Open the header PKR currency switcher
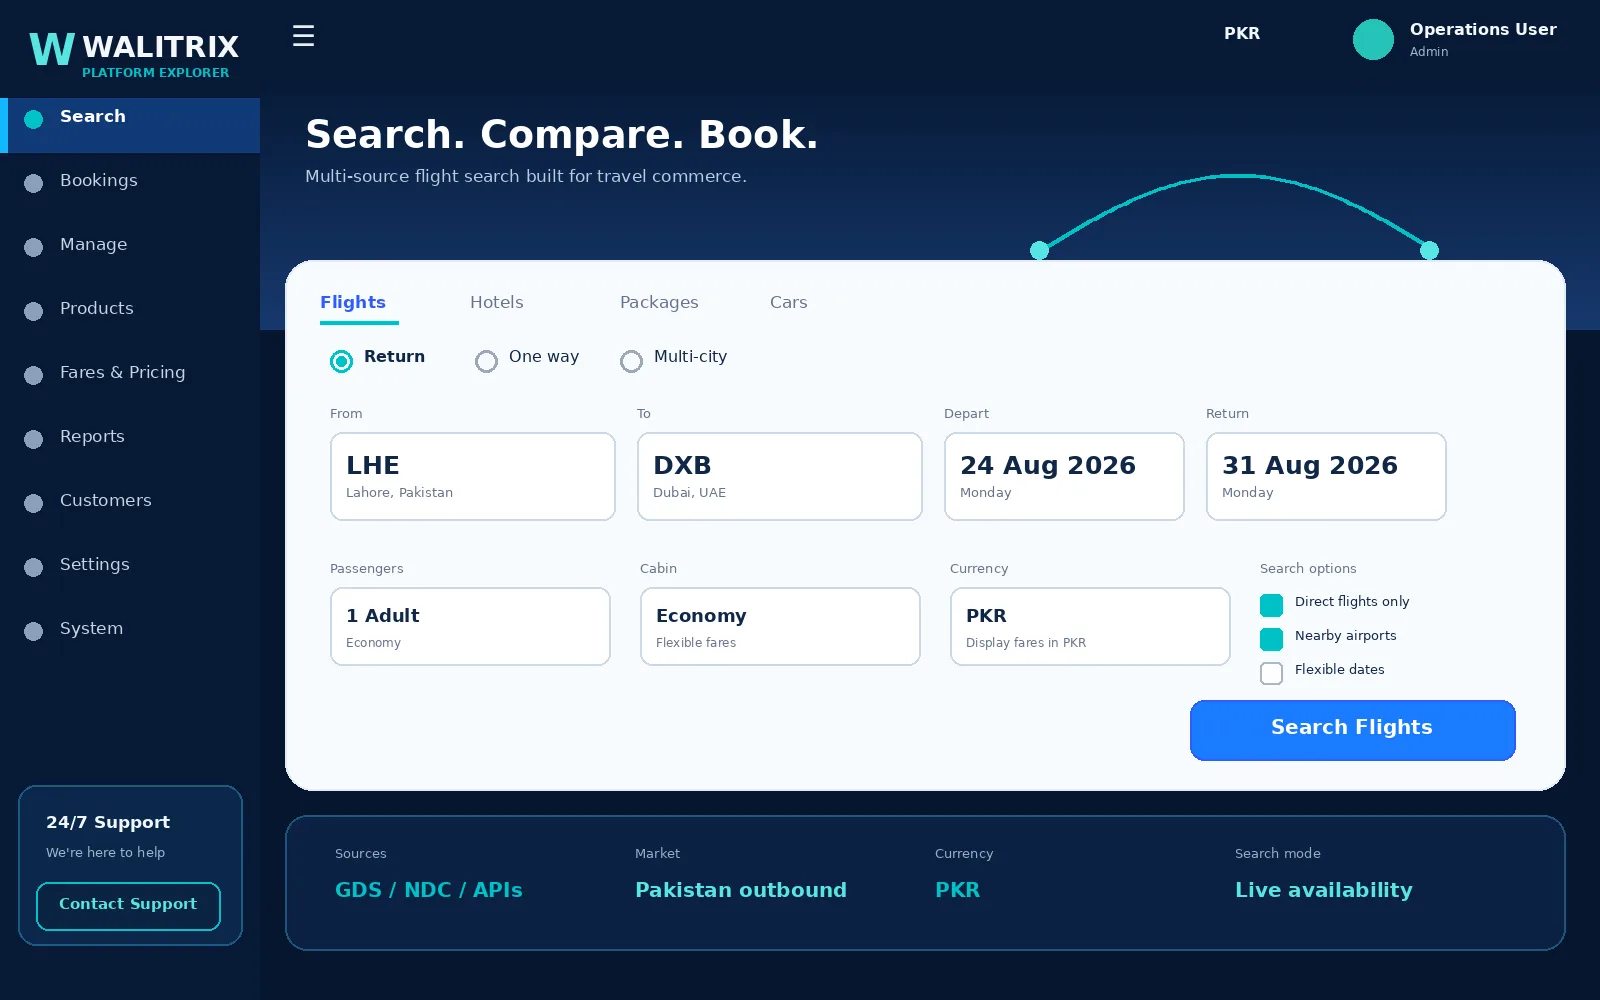Screen dimensions: 1600x1000 click(x=1242, y=33)
